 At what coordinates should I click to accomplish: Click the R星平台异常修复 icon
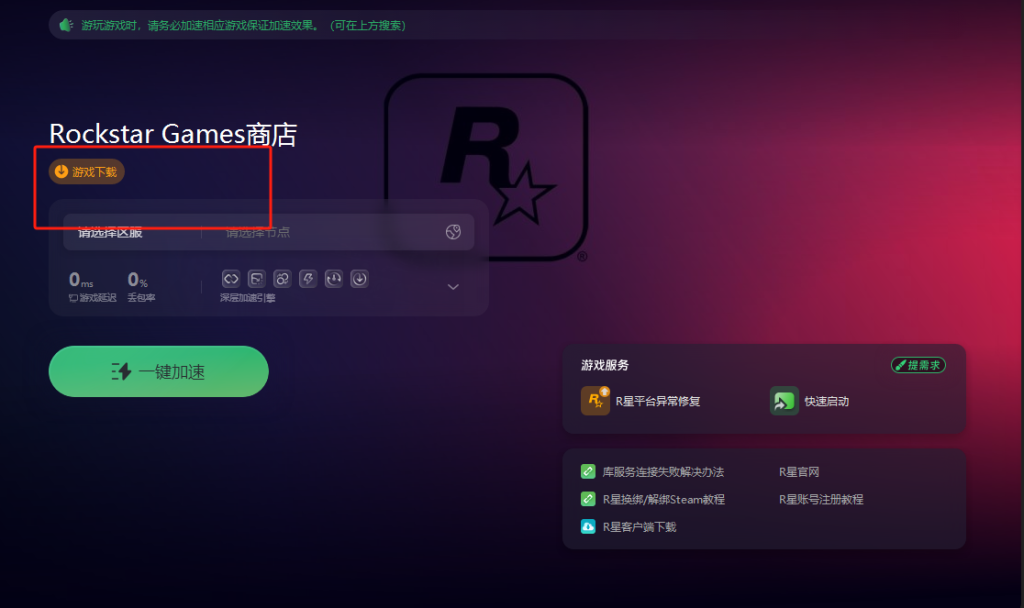pyautogui.click(x=595, y=400)
